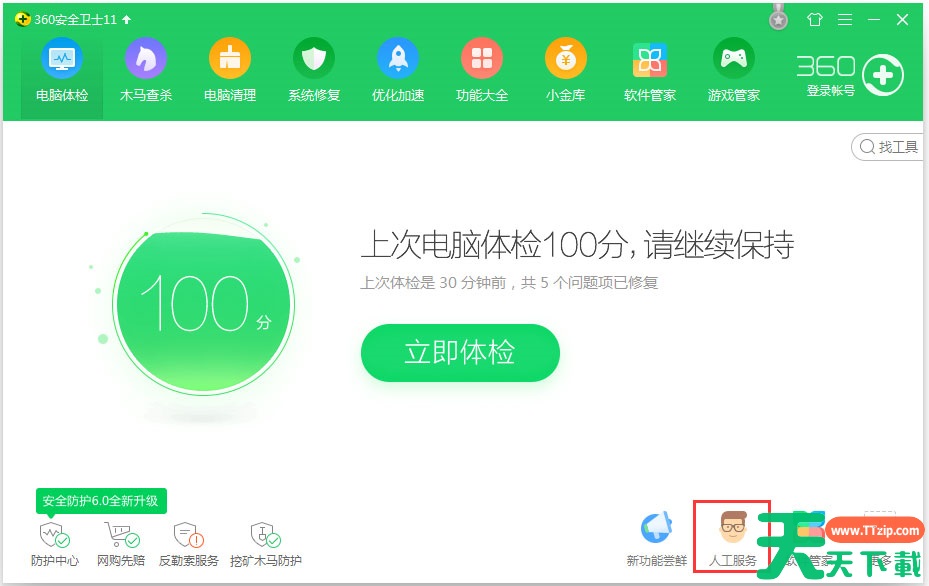Open 软件管家 software manager
The height and width of the screenshot is (586, 929).
click(x=650, y=71)
